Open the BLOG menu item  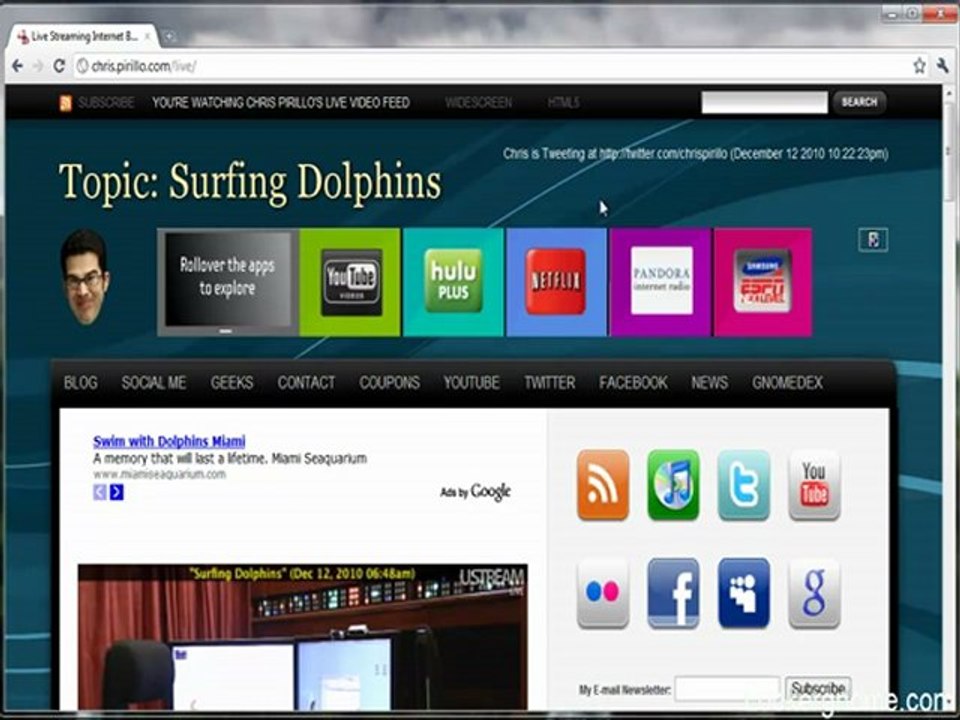[81, 383]
